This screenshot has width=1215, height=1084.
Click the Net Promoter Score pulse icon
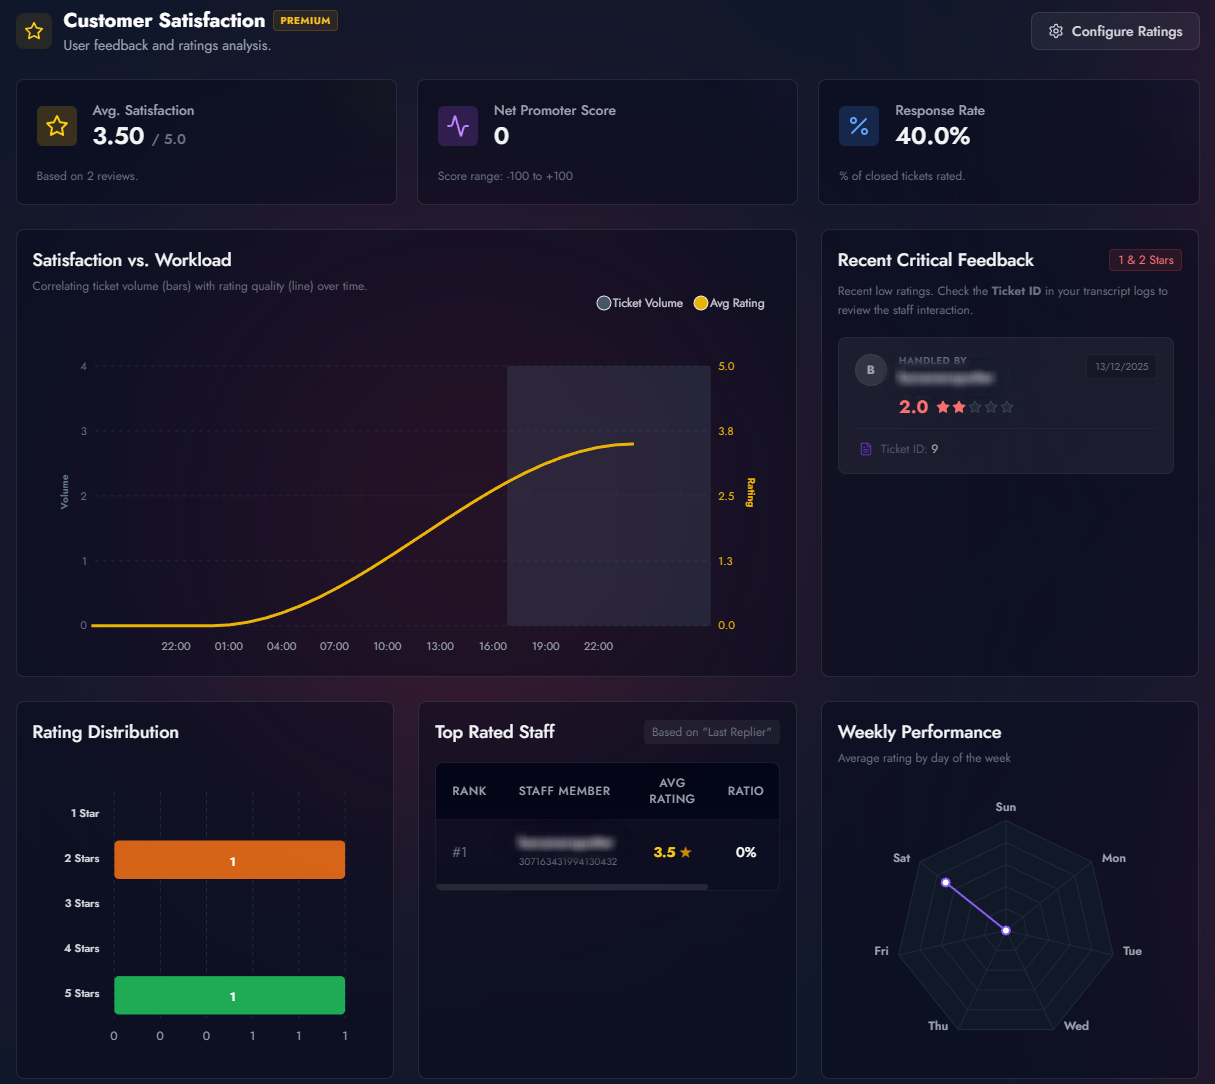pos(458,126)
